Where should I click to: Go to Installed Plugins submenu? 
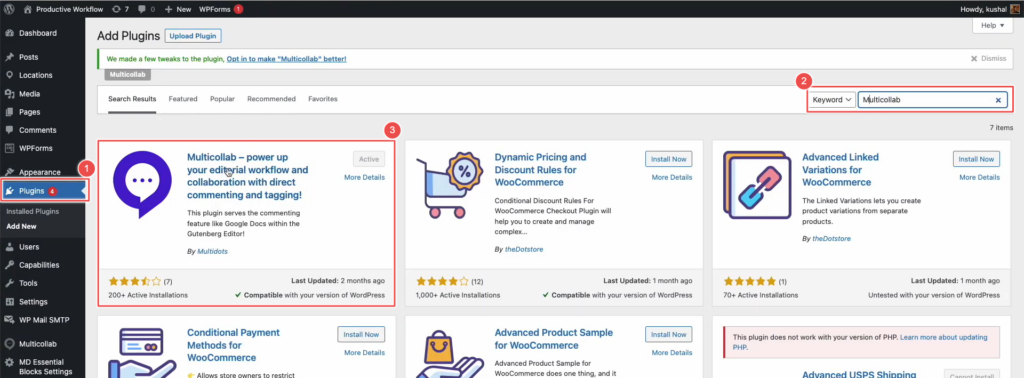(x=33, y=212)
